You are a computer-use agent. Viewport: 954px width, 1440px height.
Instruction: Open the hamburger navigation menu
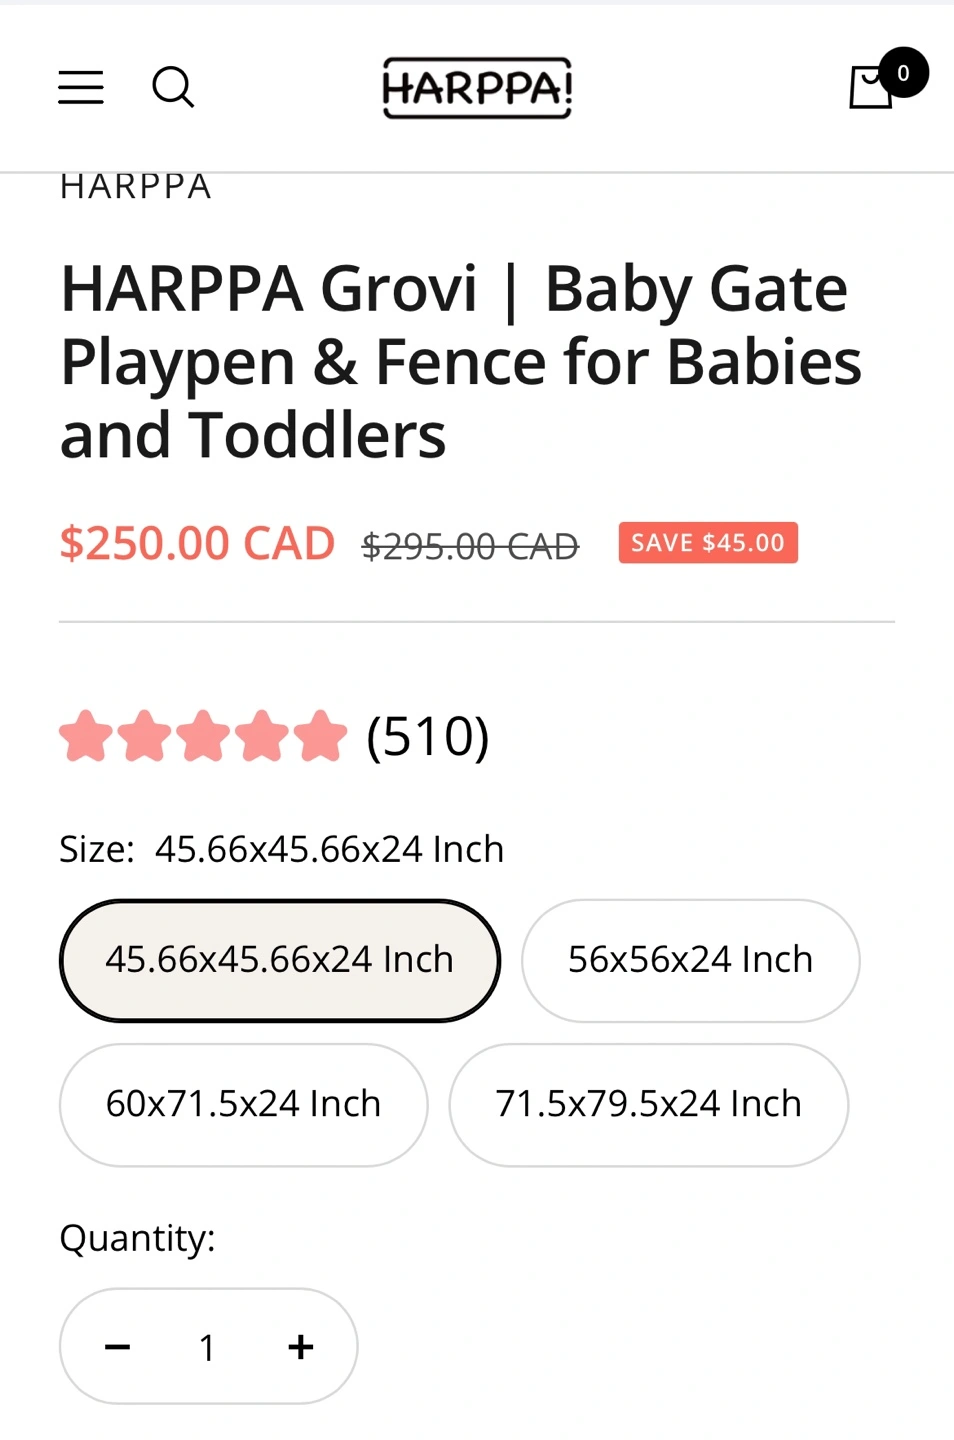(81, 88)
